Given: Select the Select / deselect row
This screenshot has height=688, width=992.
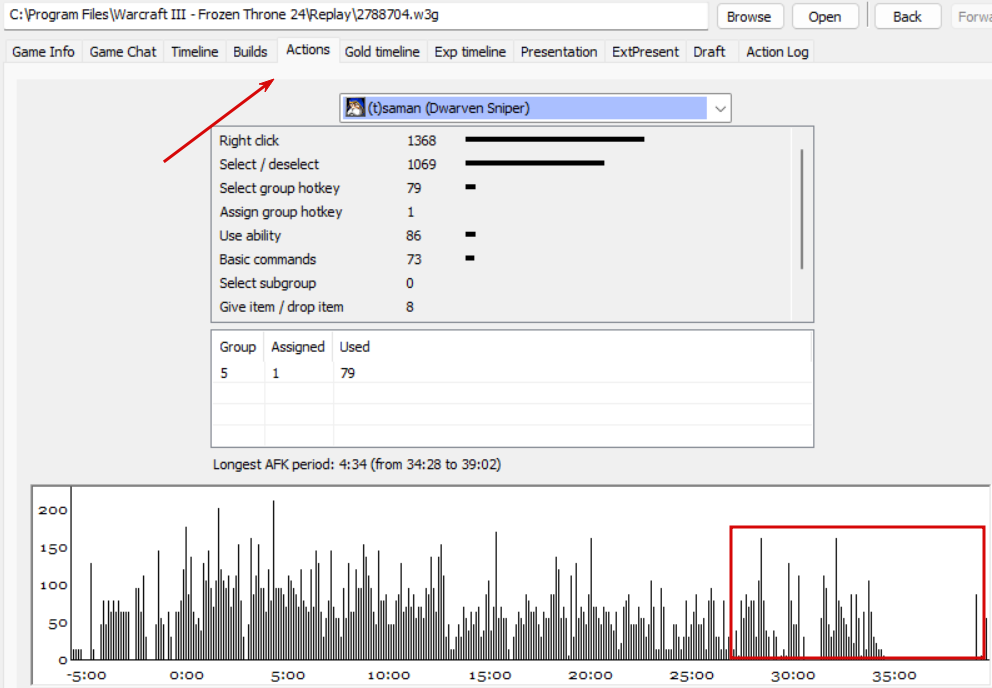Looking at the screenshot, I should coord(501,164).
